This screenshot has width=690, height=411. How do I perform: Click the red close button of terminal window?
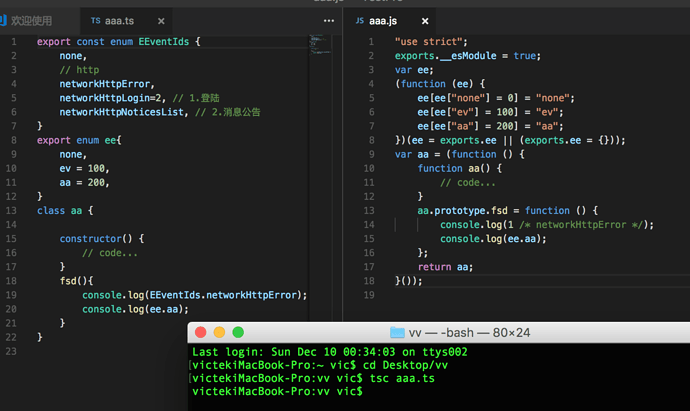pyautogui.click(x=201, y=332)
